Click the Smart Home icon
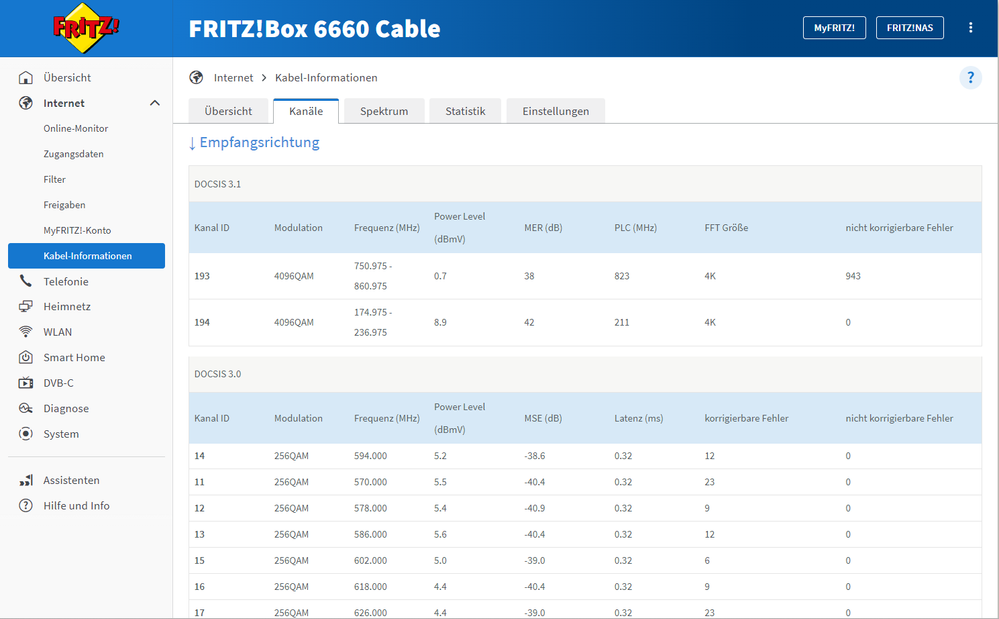 (x=26, y=358)
